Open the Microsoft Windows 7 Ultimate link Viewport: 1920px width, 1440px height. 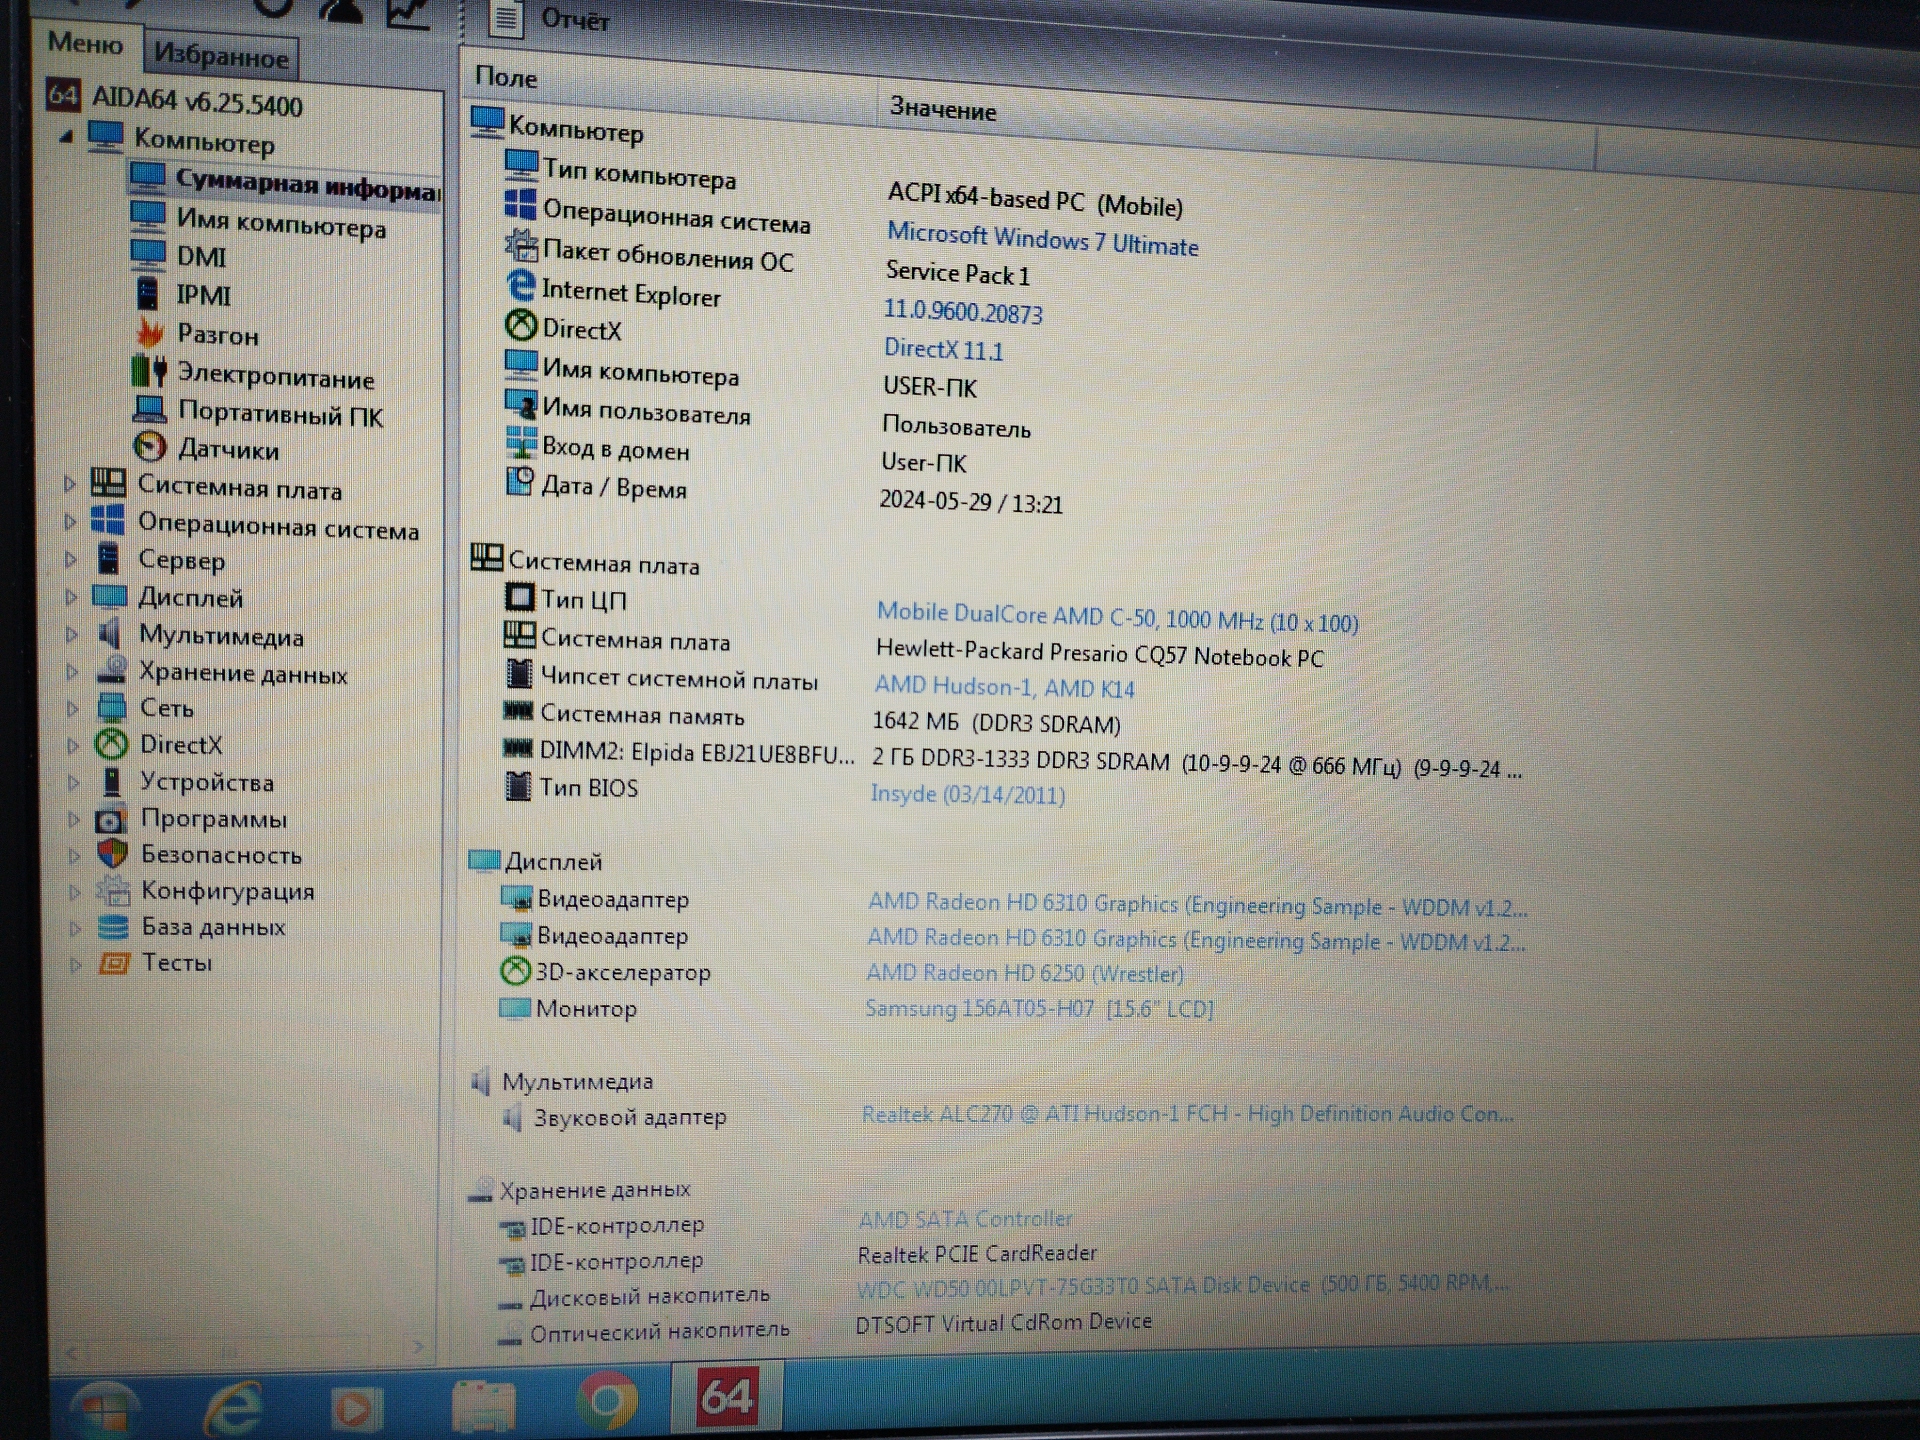[1042, 239]
